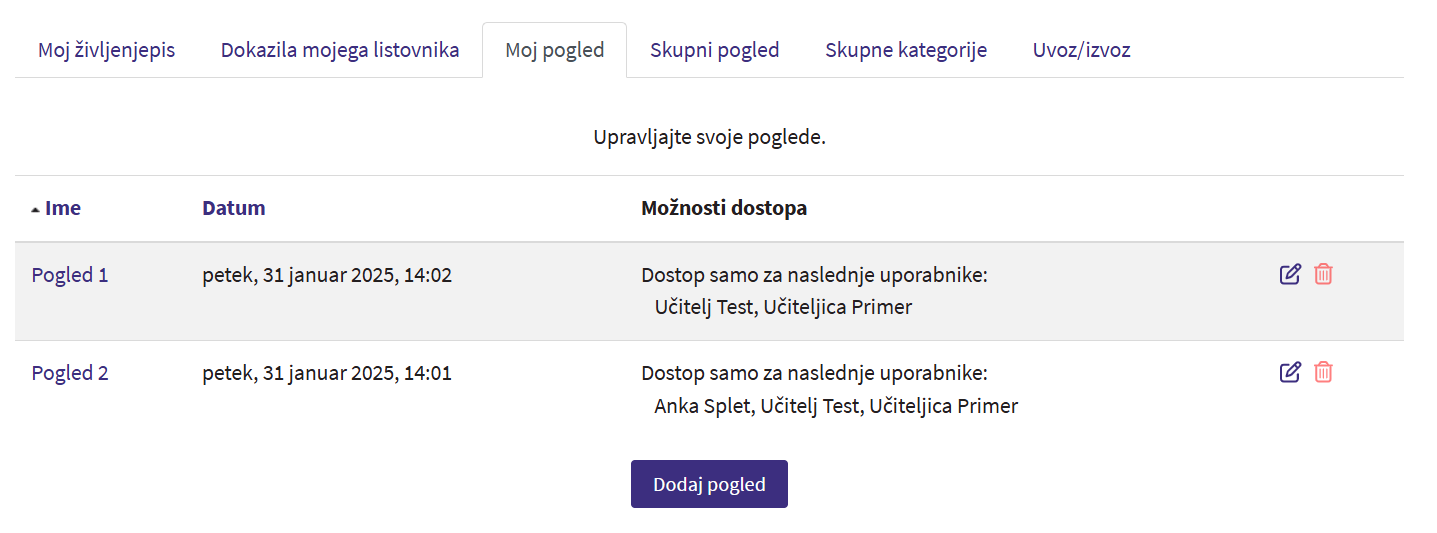Open the edit pencil icon for Pogled 2
The width and height of the screenshot is (1437, 533).
(x=1290, y=372)
